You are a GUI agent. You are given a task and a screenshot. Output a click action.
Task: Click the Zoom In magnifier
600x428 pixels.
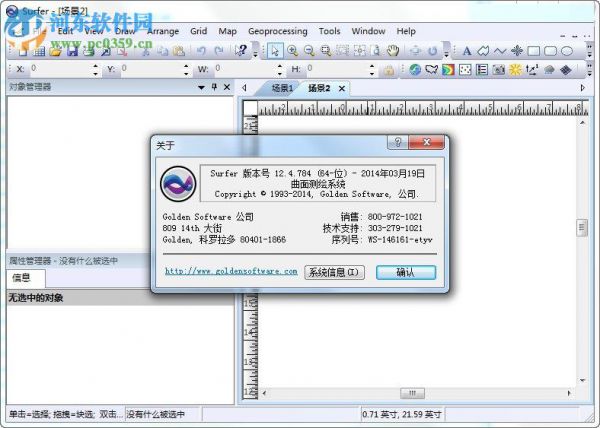pyautogui.click(x=292, y=51)
